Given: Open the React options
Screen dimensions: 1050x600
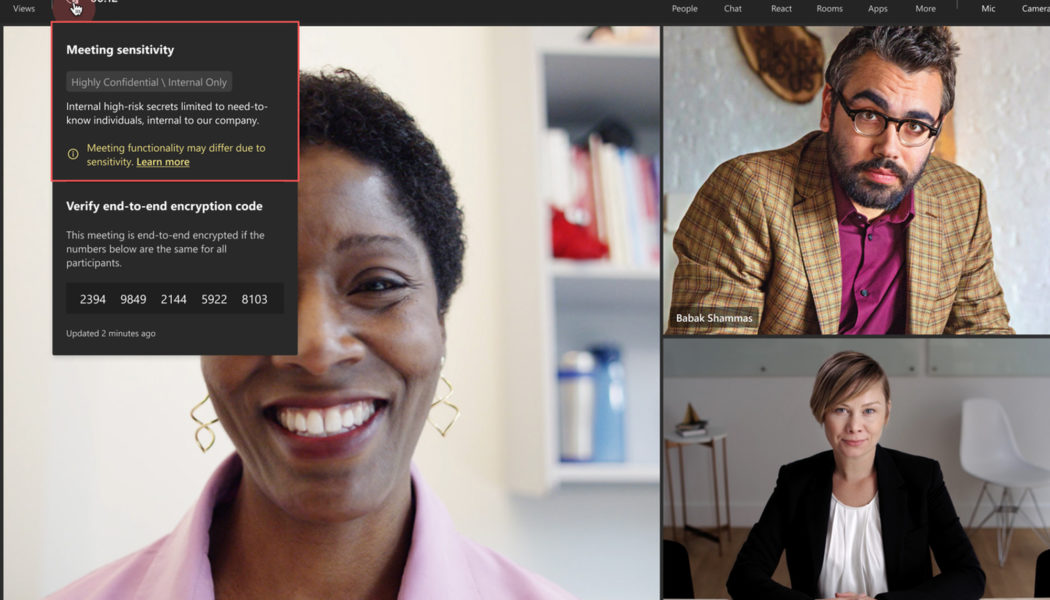Looking at the screenshot, I should [781, 9].
